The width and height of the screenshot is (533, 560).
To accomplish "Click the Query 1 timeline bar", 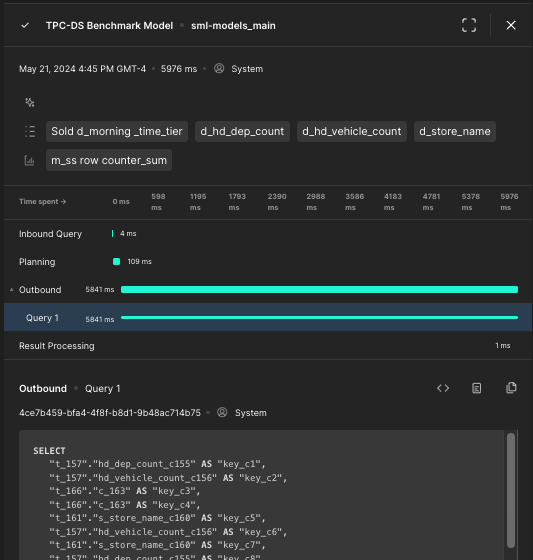I will click(x=319, y=317).
